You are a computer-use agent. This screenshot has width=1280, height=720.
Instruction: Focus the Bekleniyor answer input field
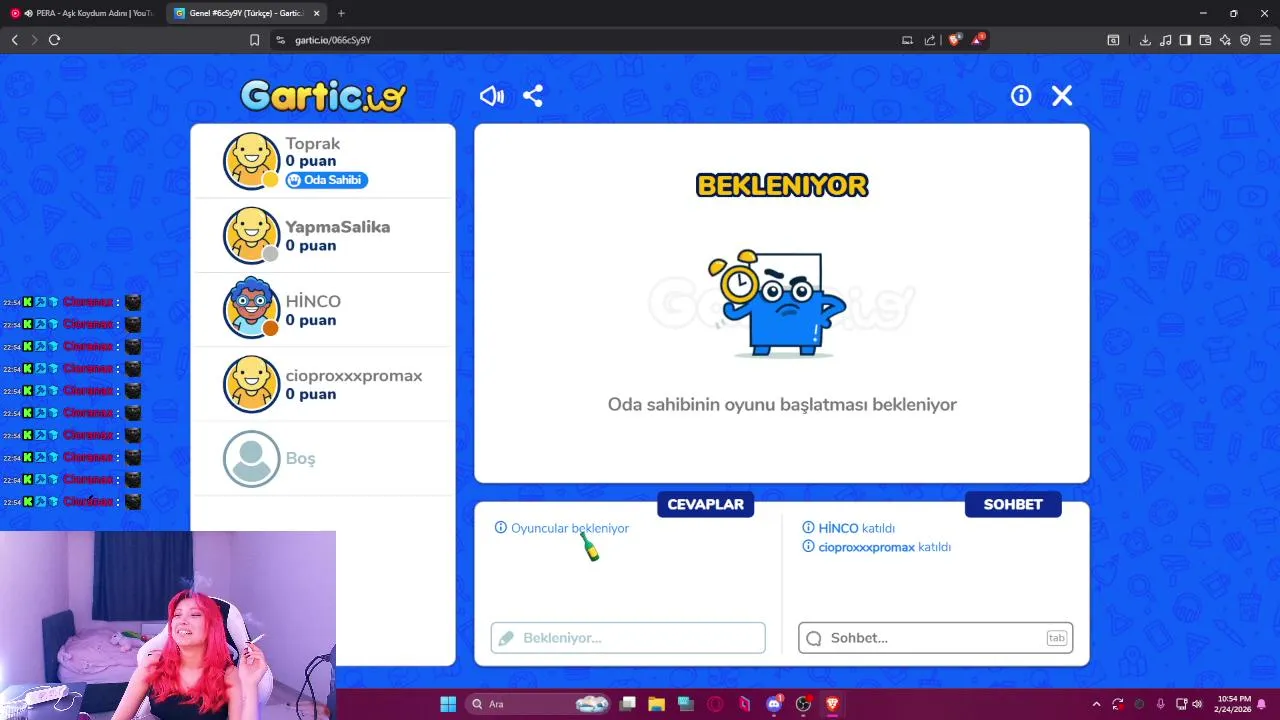[628, 638]
